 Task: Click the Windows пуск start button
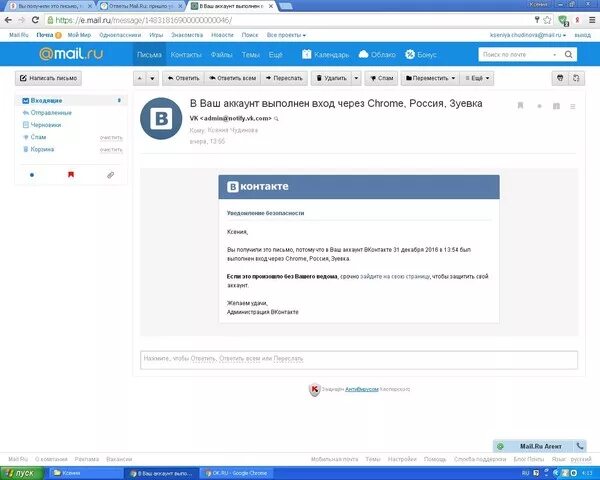[20, 473]
